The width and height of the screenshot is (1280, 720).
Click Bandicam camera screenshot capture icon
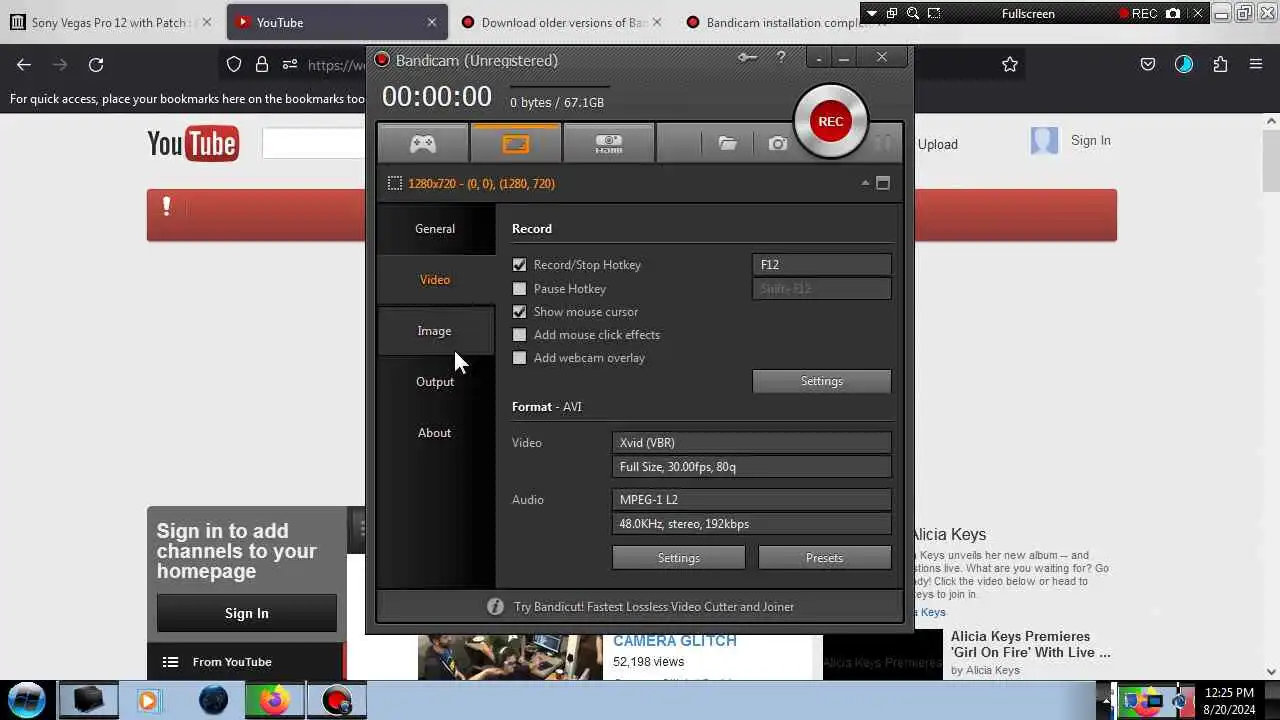pyautogui.click(x=777, y=144)
